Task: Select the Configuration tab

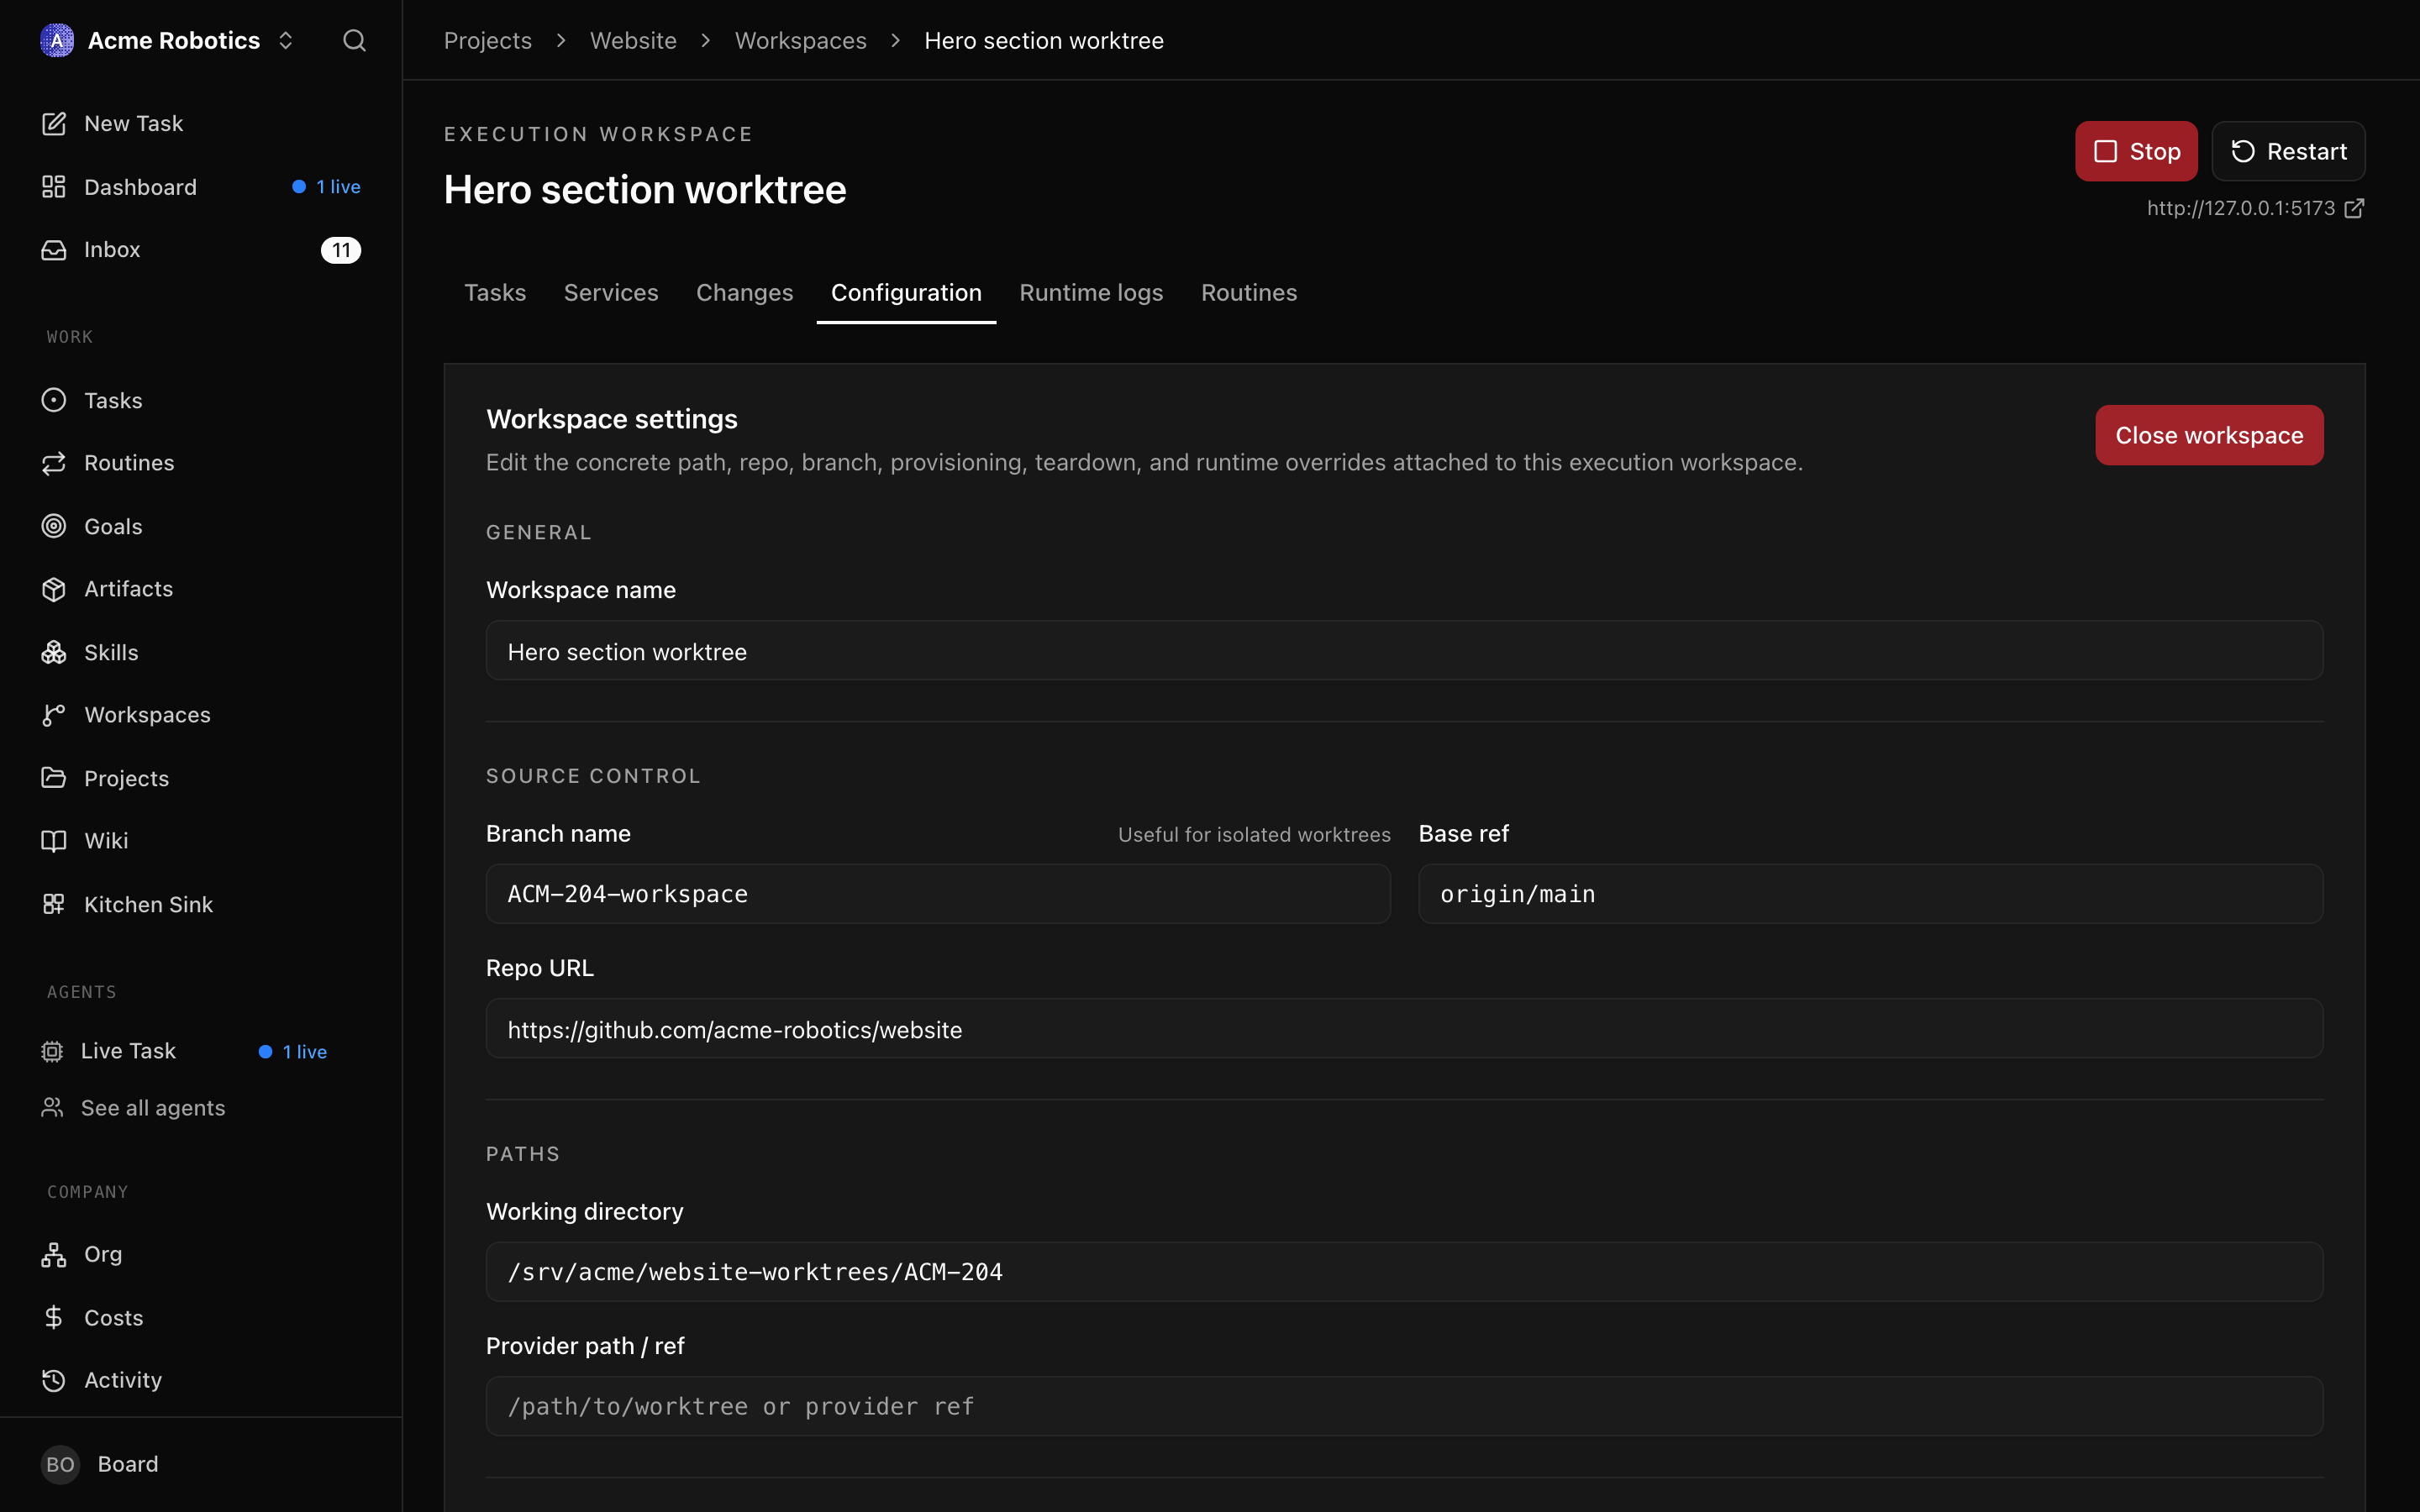Action: point(906,292)
